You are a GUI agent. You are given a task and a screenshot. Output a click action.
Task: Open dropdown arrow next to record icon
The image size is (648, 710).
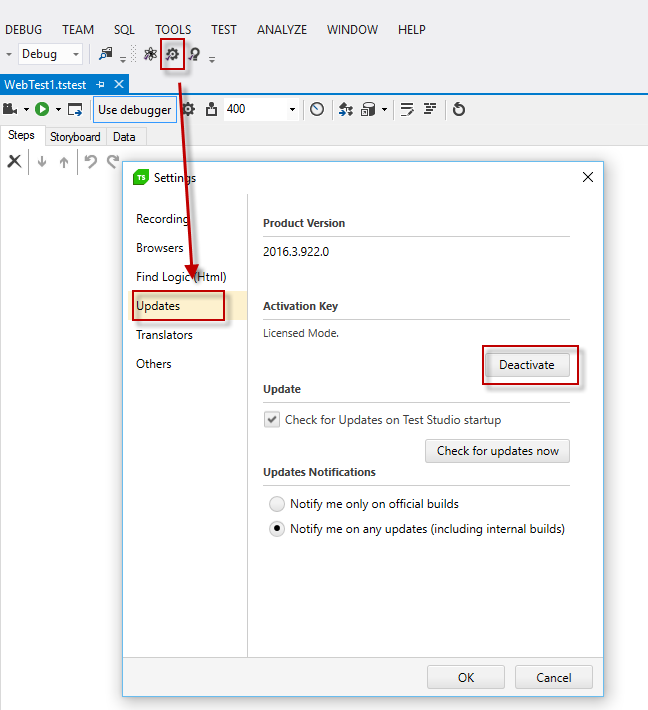(x=26, y=110)
